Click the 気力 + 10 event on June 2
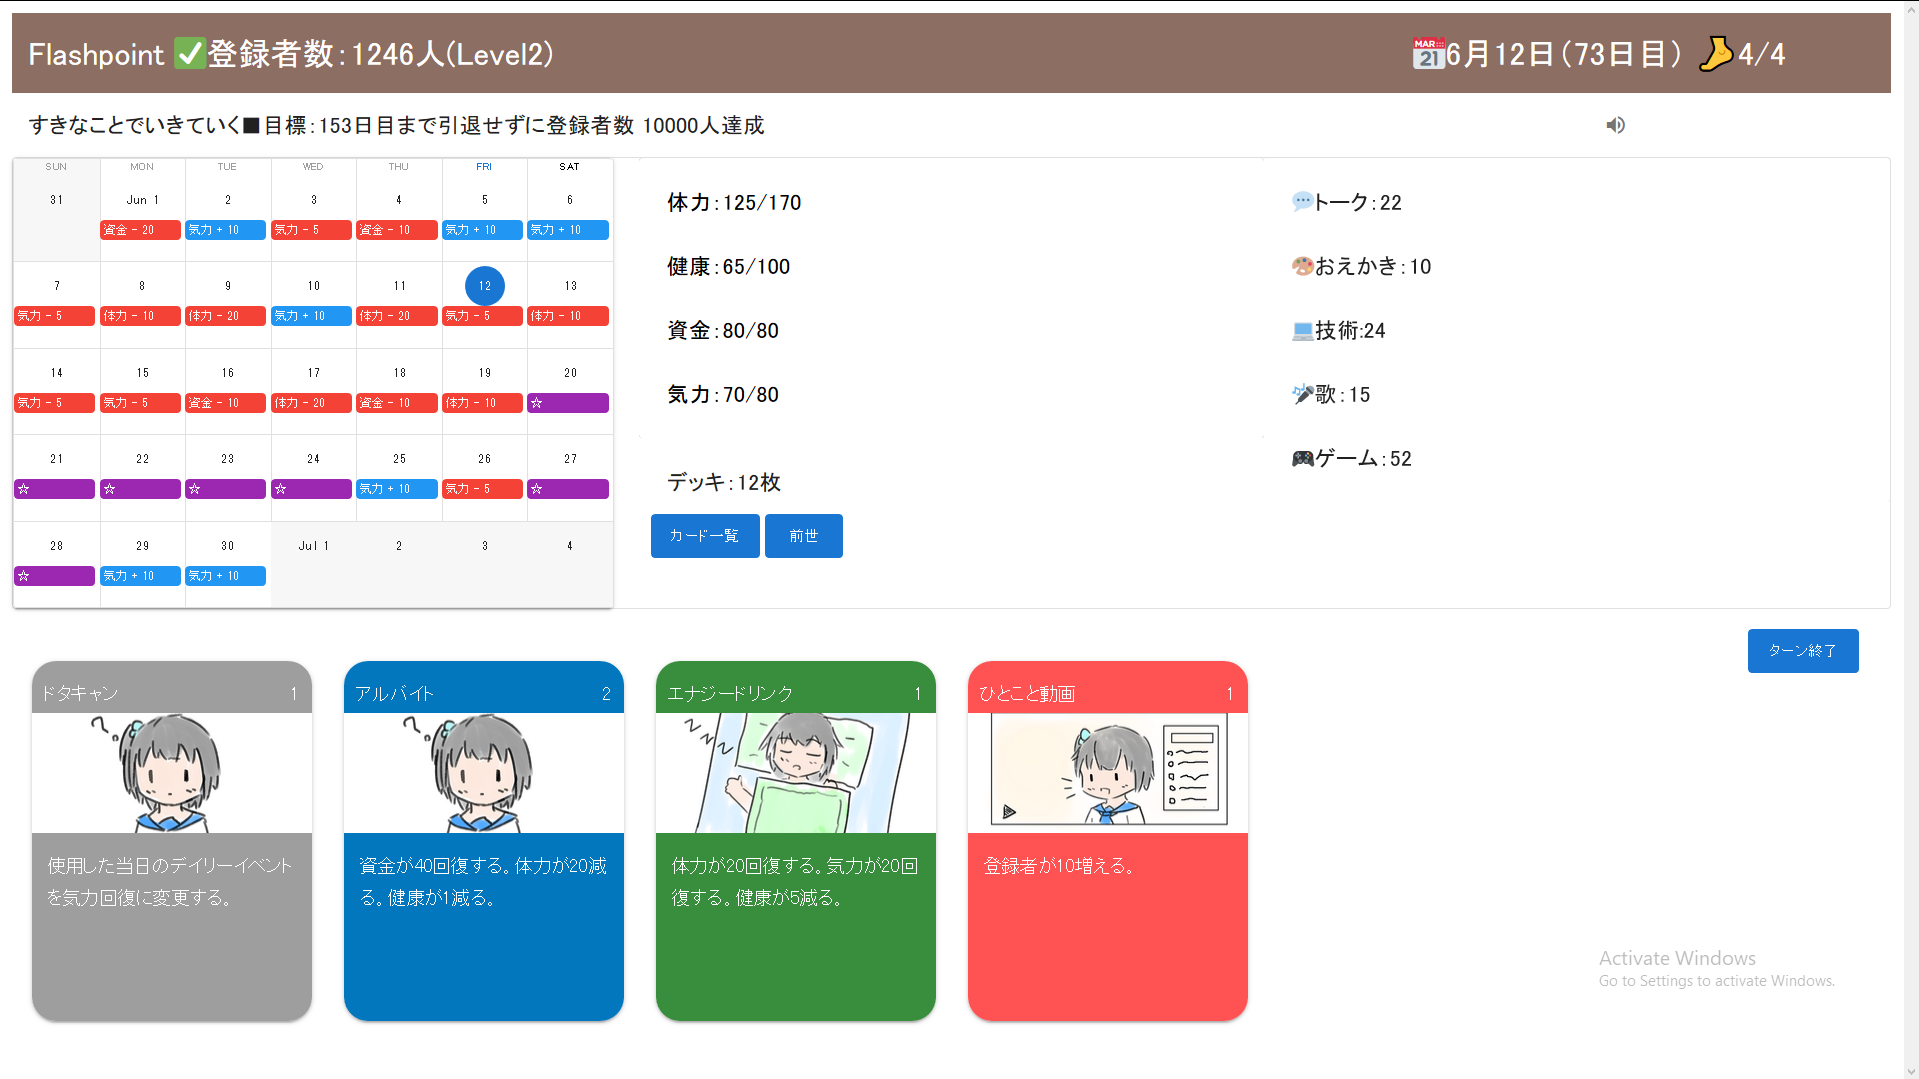This screenshot has width=1919, height=1079. 226,230
